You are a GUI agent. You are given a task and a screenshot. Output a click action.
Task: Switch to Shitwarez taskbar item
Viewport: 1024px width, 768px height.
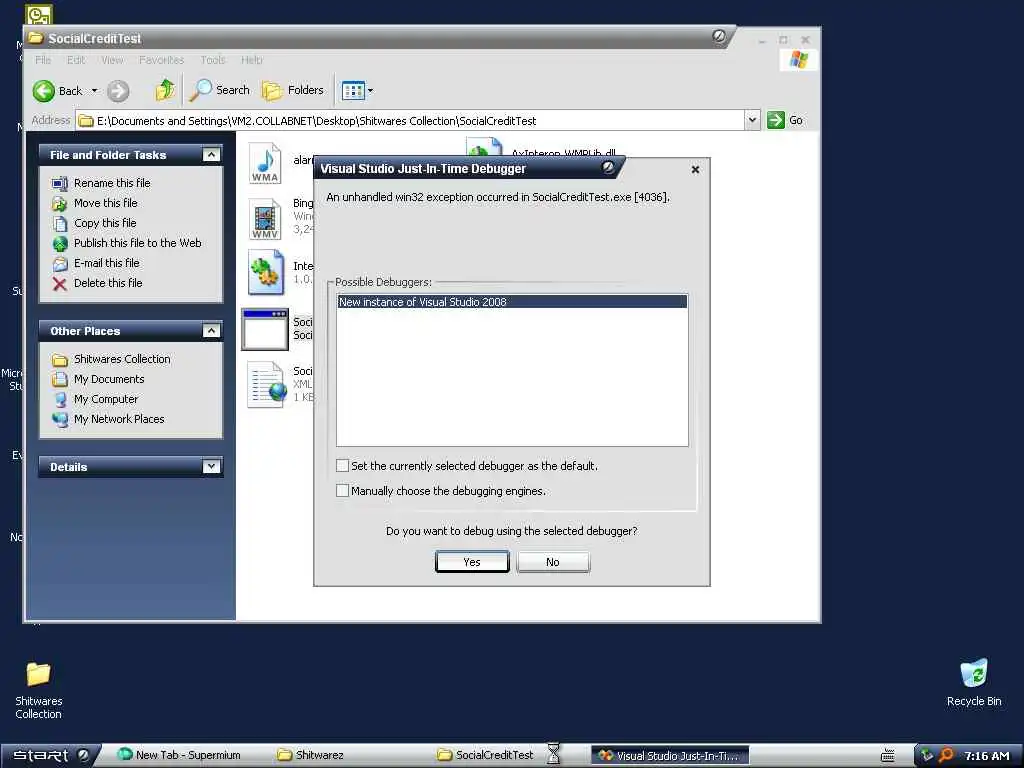click(310, 756)
